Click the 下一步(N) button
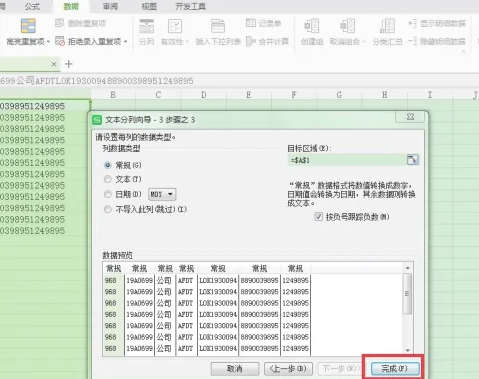 point(341,368)
